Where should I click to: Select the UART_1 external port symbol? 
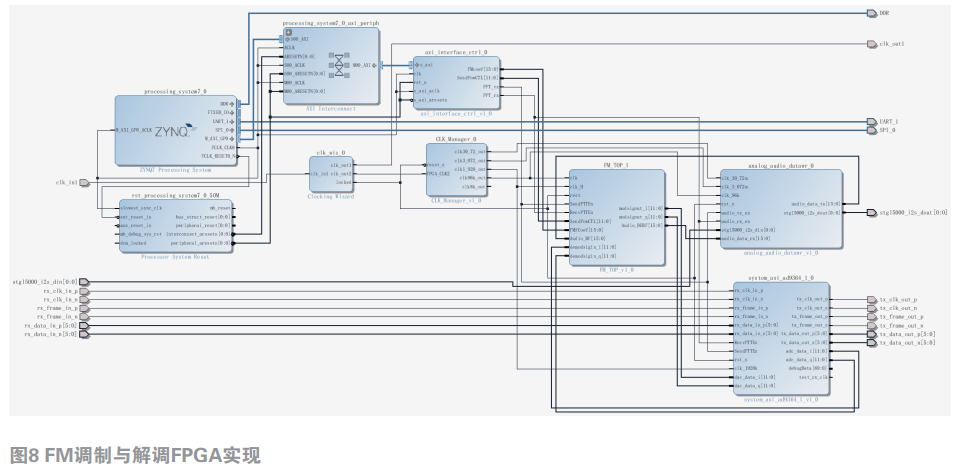tap(871, 121)
